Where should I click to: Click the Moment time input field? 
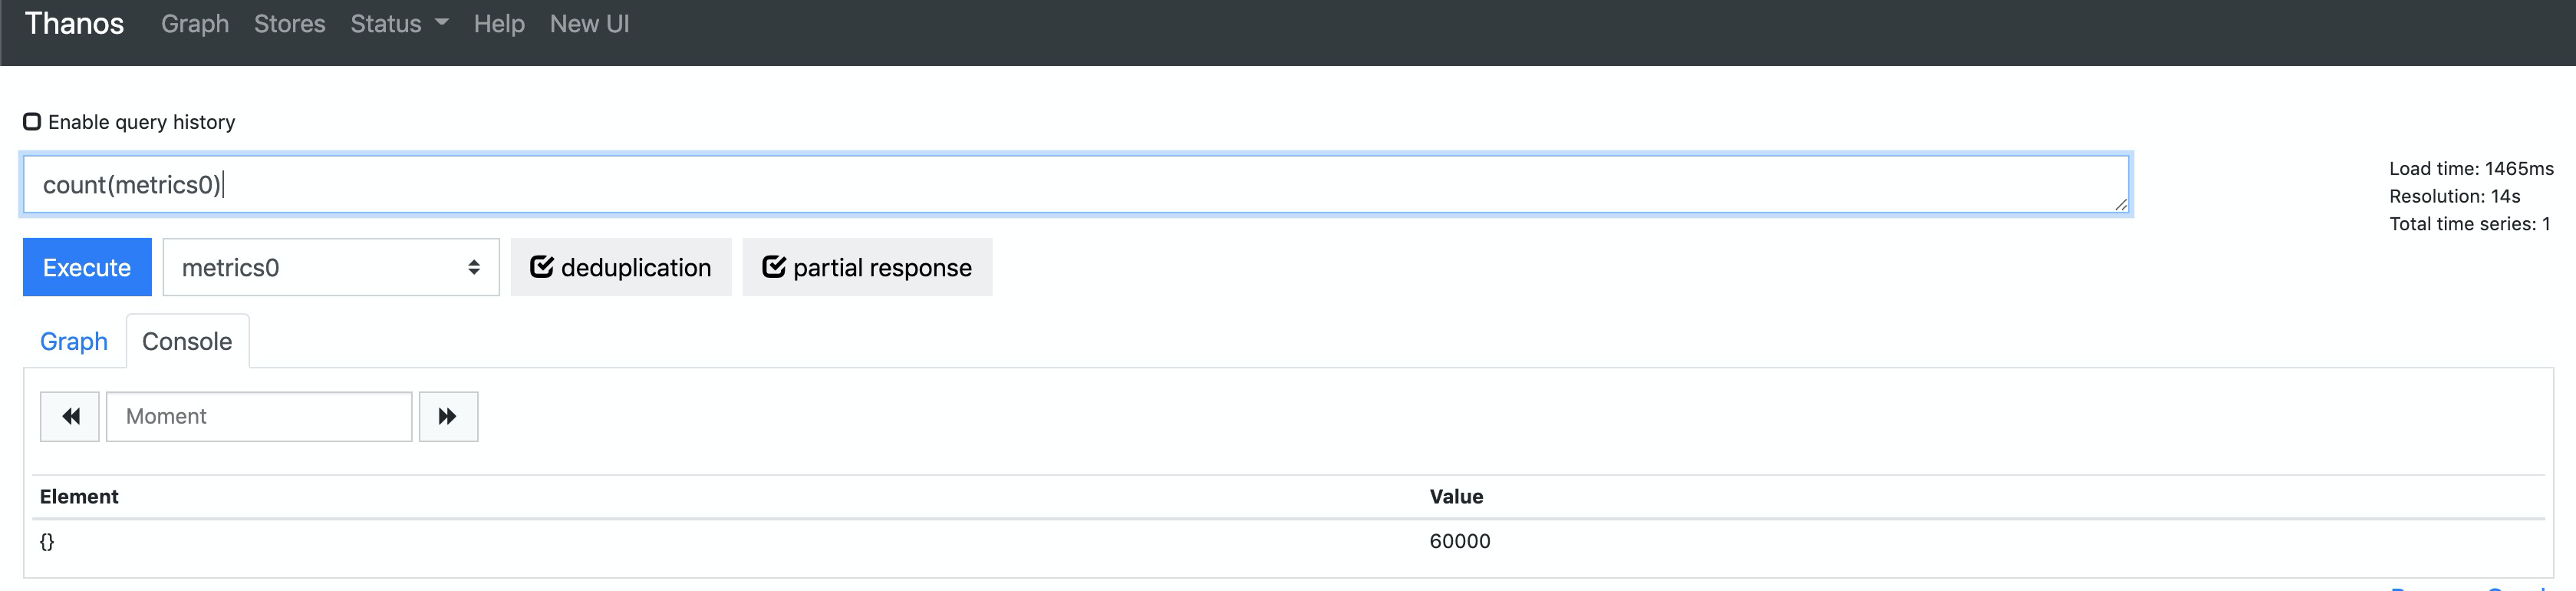(259, 416)
